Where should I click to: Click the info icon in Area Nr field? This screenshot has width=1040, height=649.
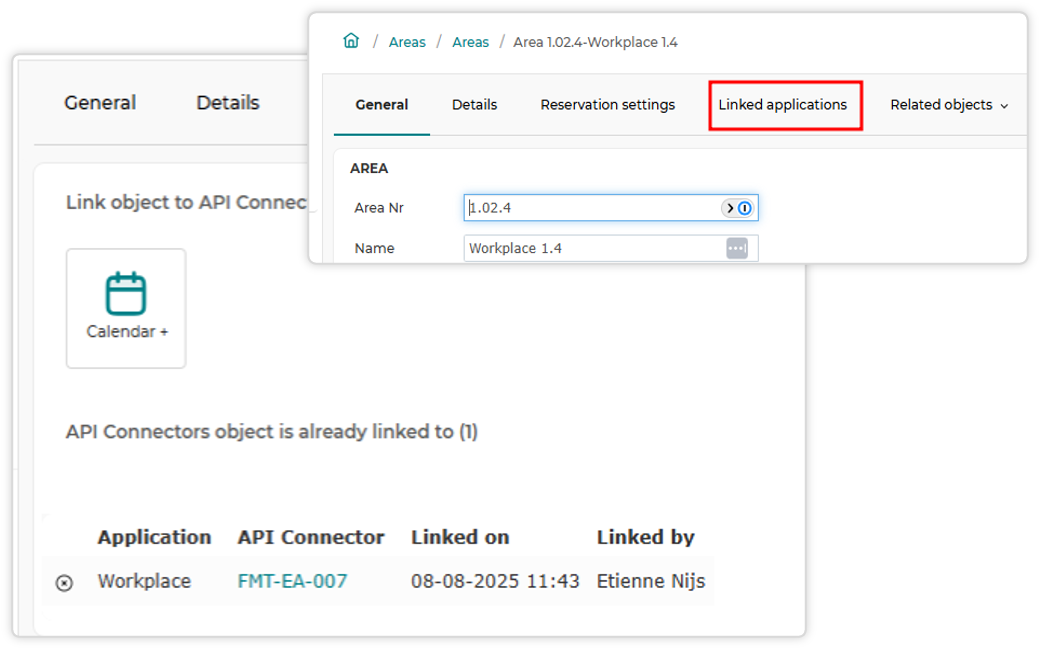point(745,208)
